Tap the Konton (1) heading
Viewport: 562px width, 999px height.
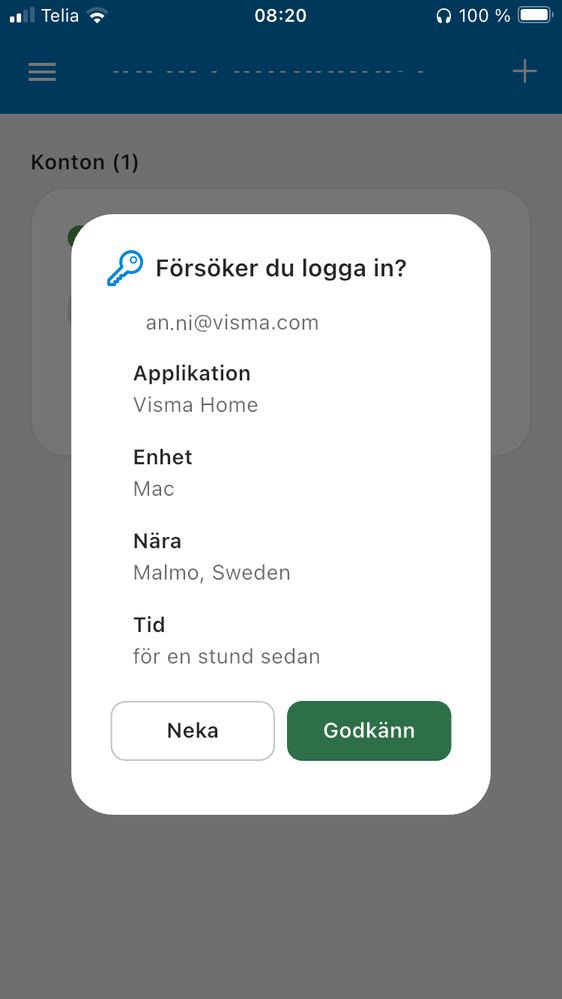click(85, 162)
